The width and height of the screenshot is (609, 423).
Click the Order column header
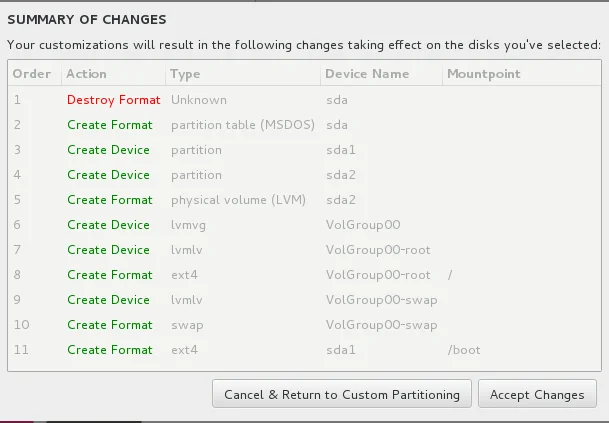click(x=30, y=74)
